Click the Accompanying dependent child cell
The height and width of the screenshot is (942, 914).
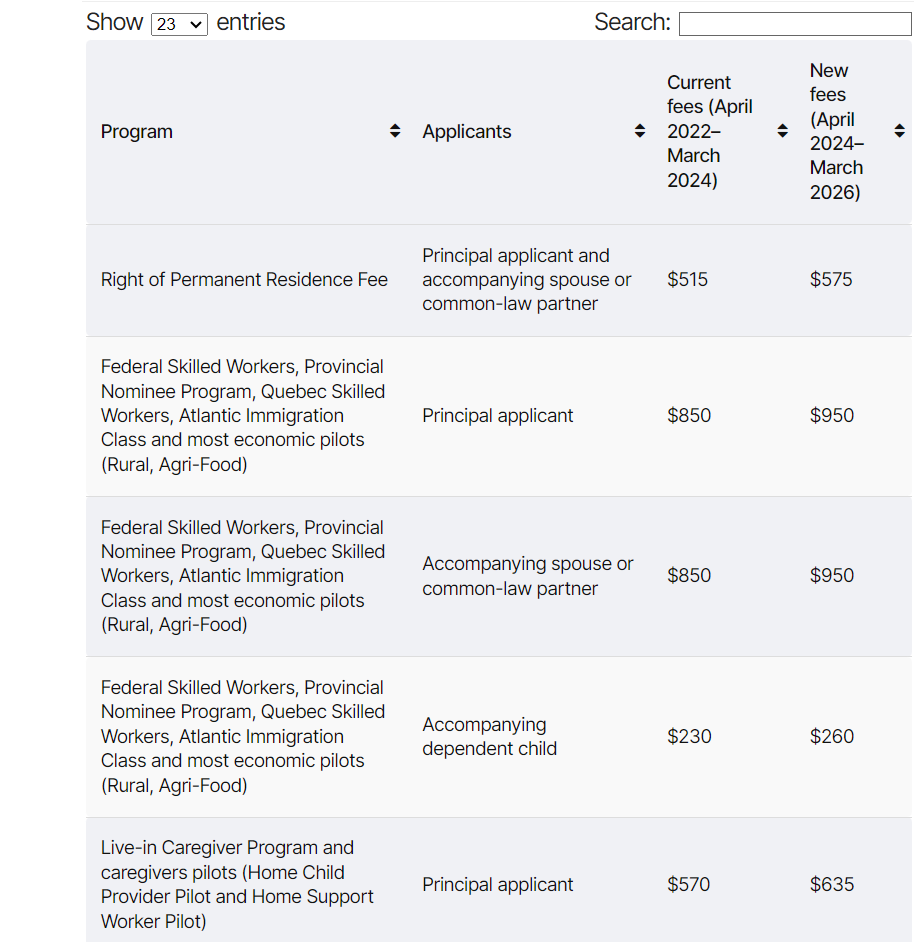pos(489,736)
